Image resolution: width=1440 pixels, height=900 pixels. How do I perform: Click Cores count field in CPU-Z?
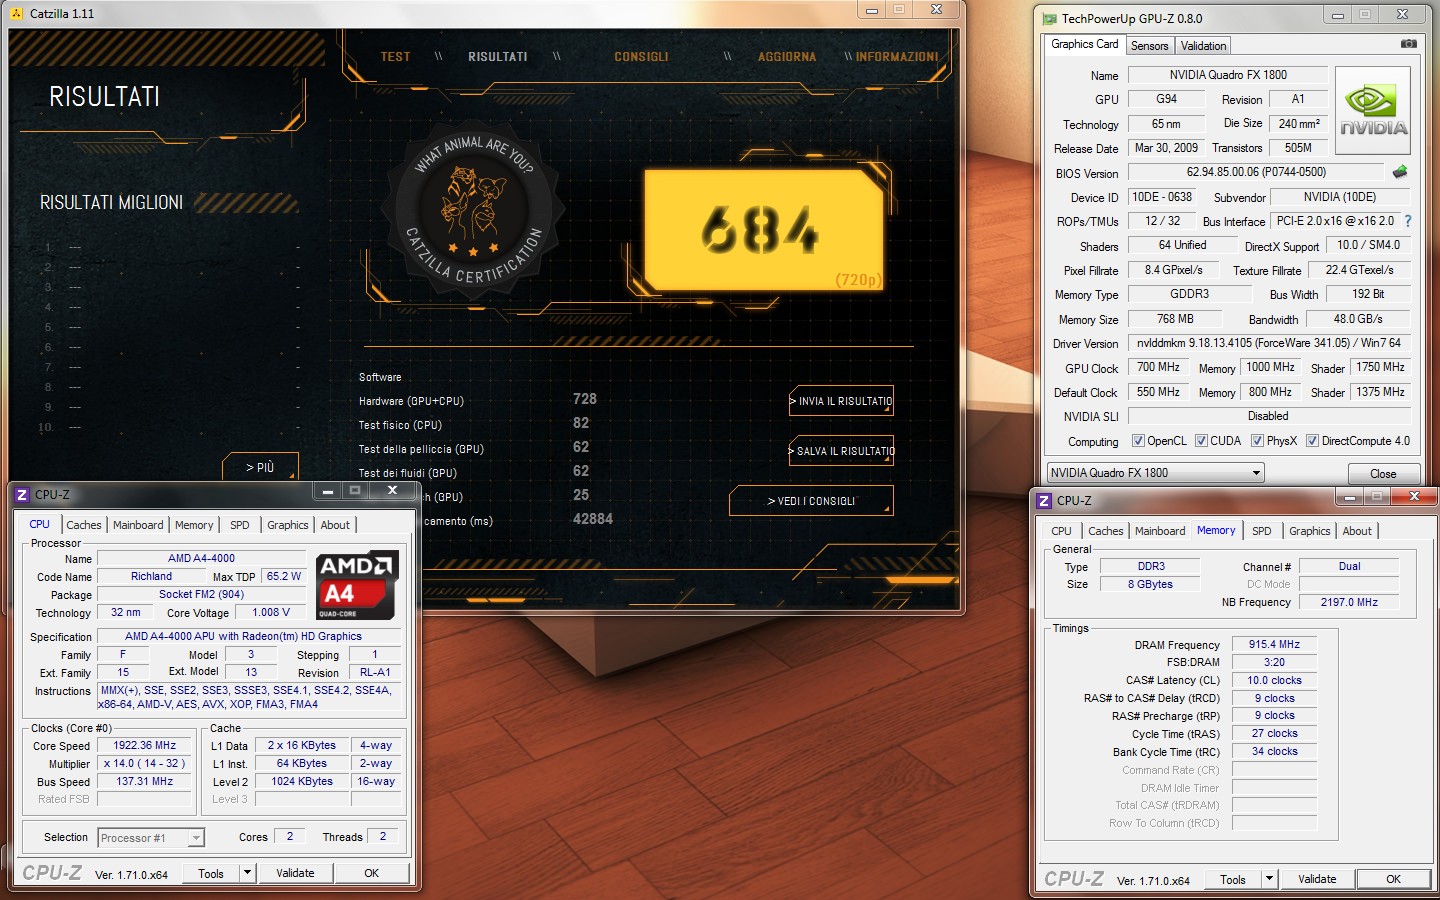[290, 836]
